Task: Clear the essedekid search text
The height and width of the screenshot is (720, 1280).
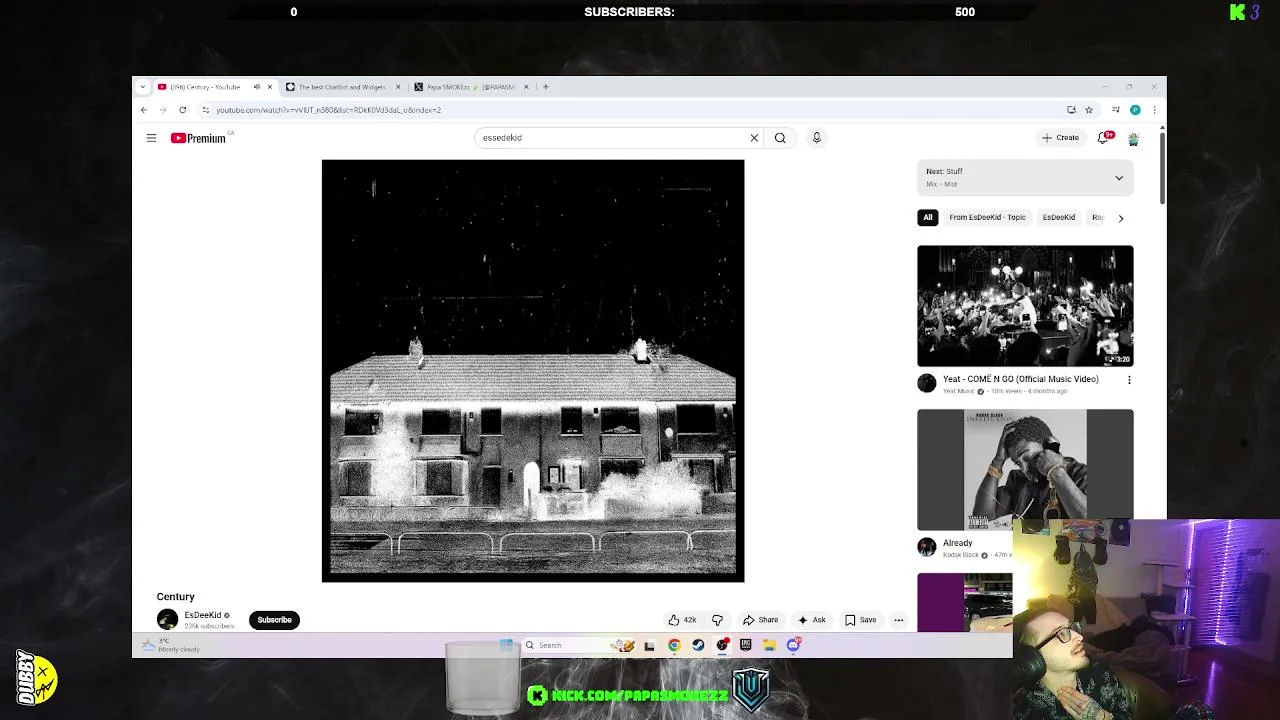Action: pos(754,138)
